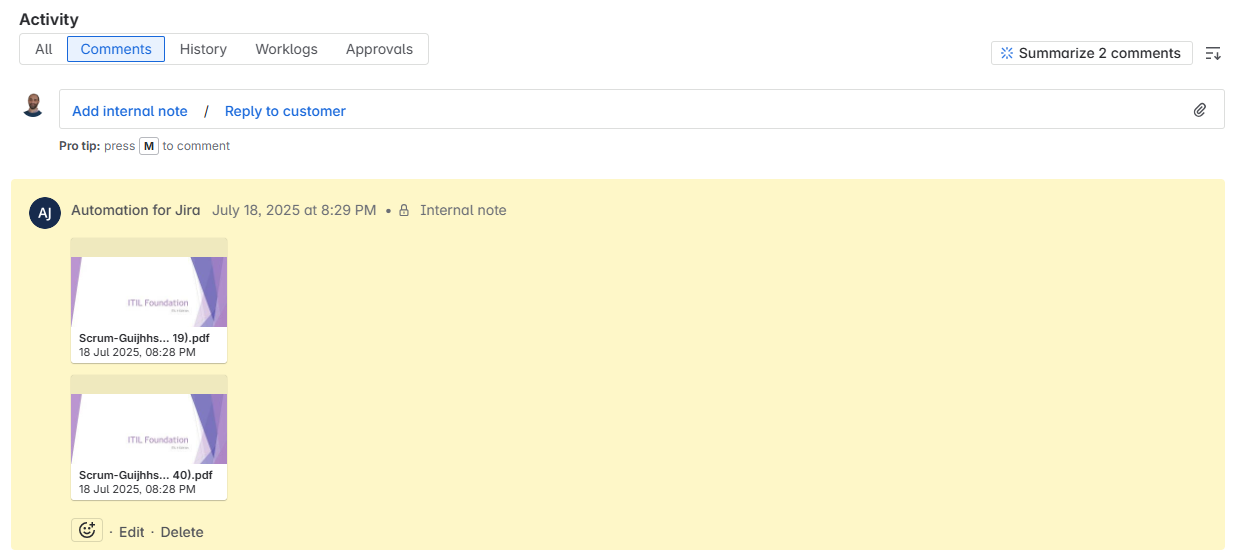Delete the Automation for Jira comment

tap(182, 532)
